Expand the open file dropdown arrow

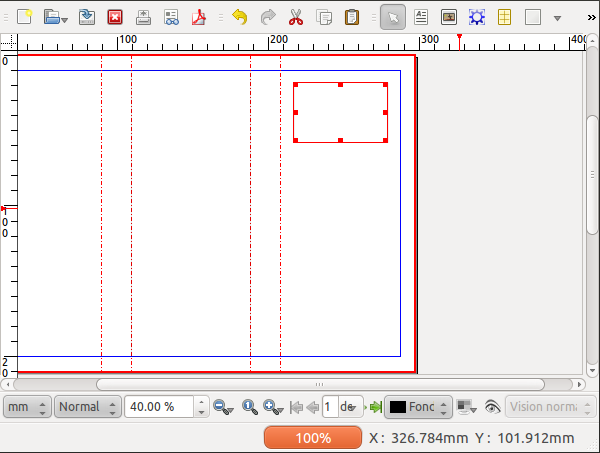pos(63,19)
